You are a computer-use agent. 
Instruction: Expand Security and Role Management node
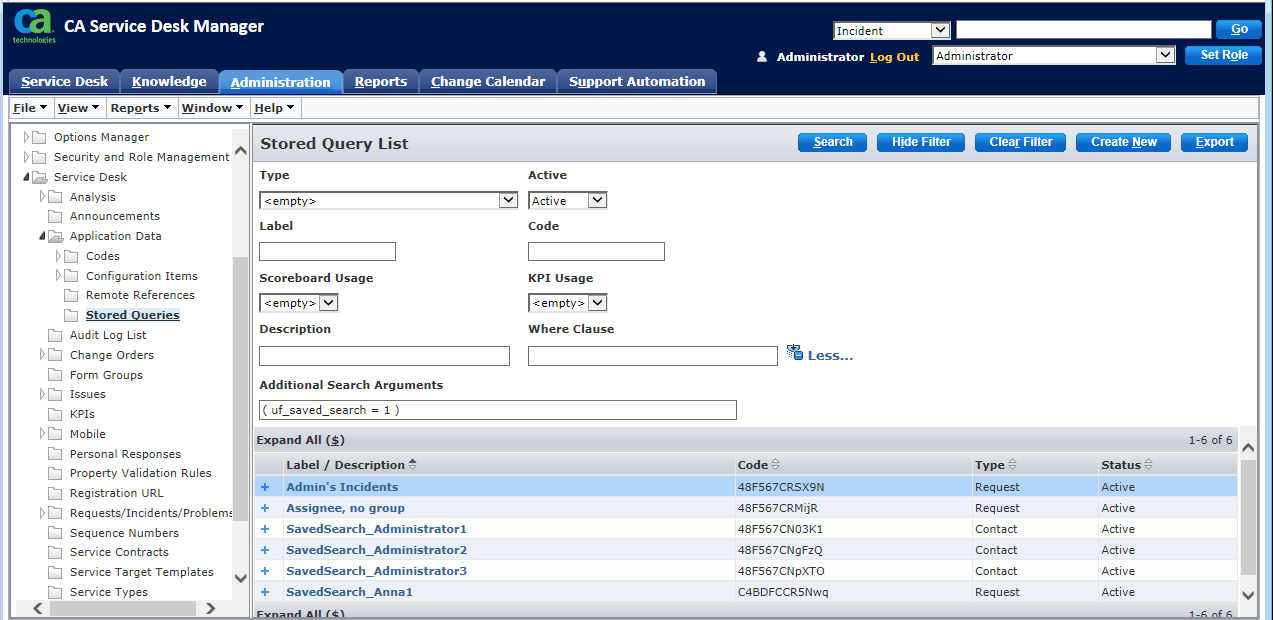[27, 157]
